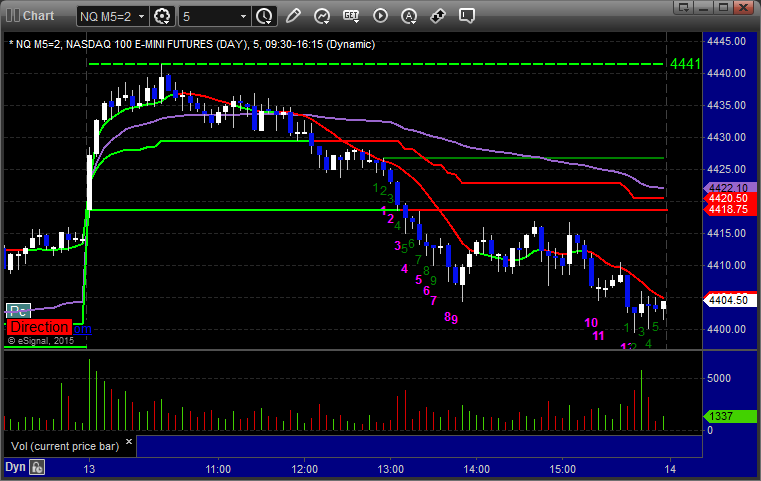The width and height of the screenshot is (761, 481).
Task: Click the GET tools icon
Action: (x=351, y=16)
